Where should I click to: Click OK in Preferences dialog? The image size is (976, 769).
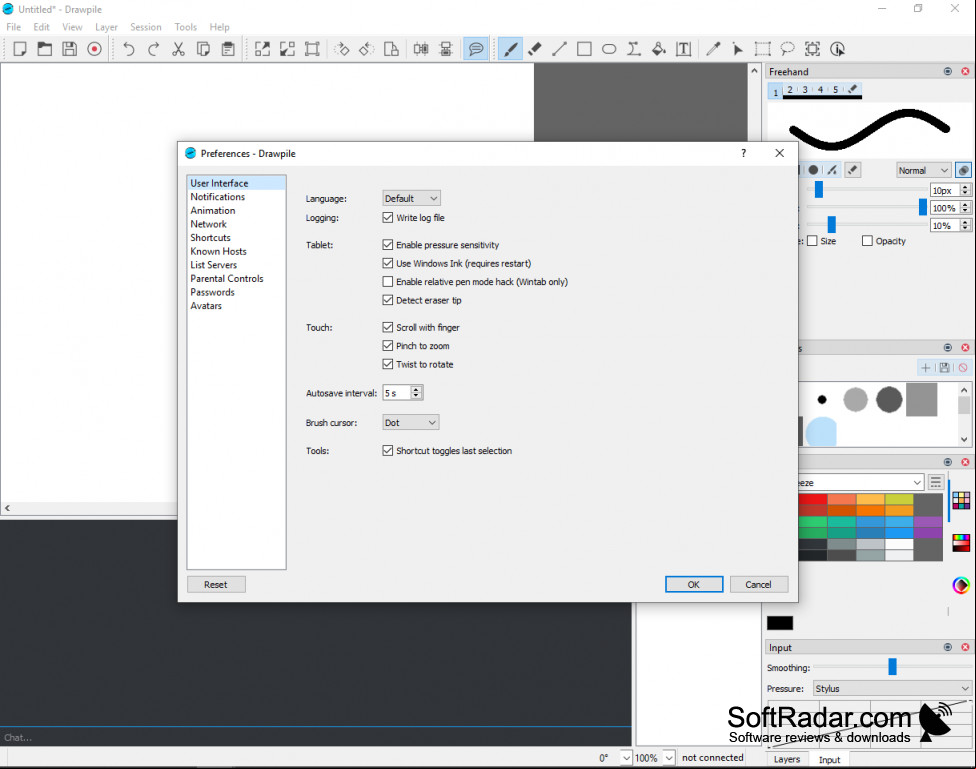(693, 584)
